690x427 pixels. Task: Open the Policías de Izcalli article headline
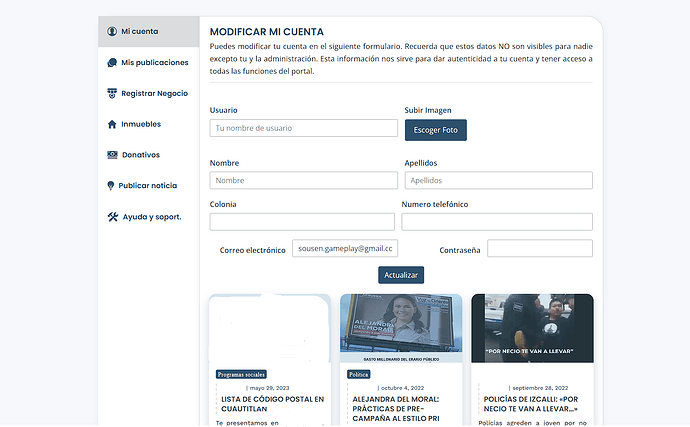click(532, 403)
